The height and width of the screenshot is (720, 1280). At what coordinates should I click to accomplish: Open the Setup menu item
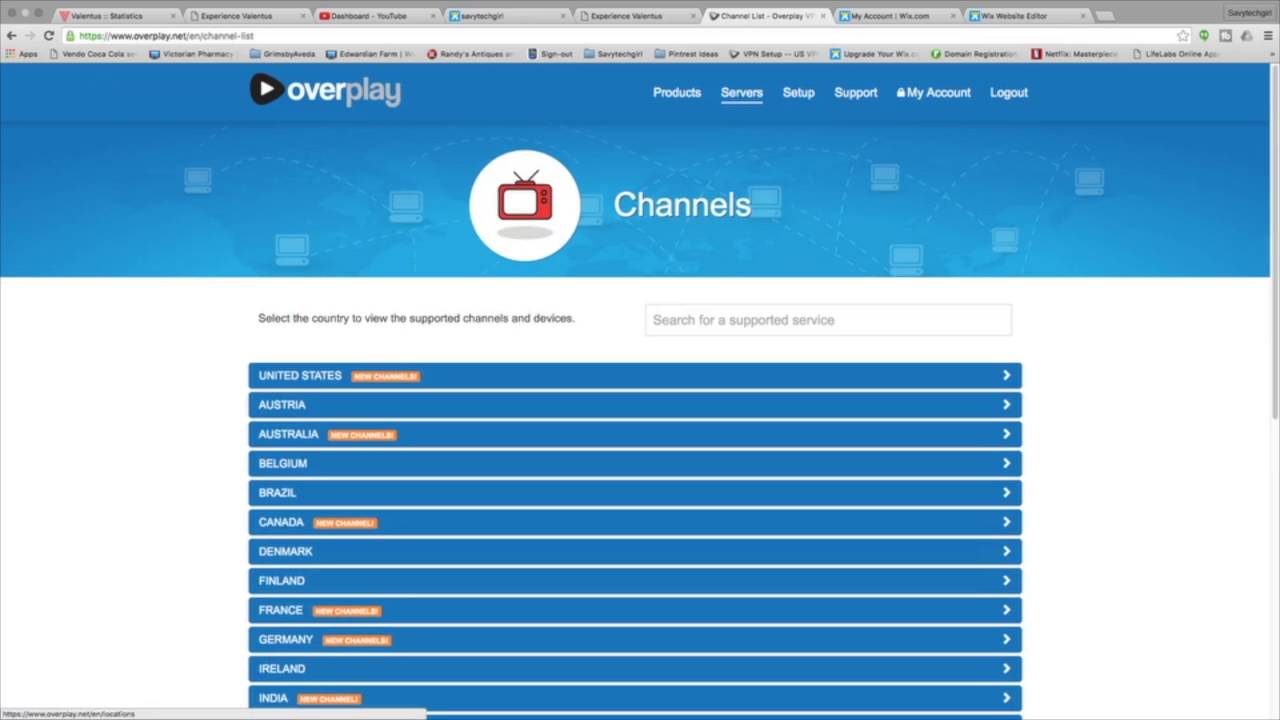click(798, 92)
